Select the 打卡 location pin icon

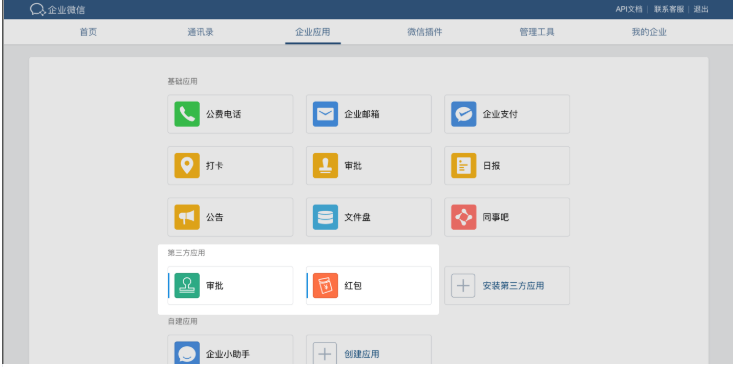[x=187, y=166]
